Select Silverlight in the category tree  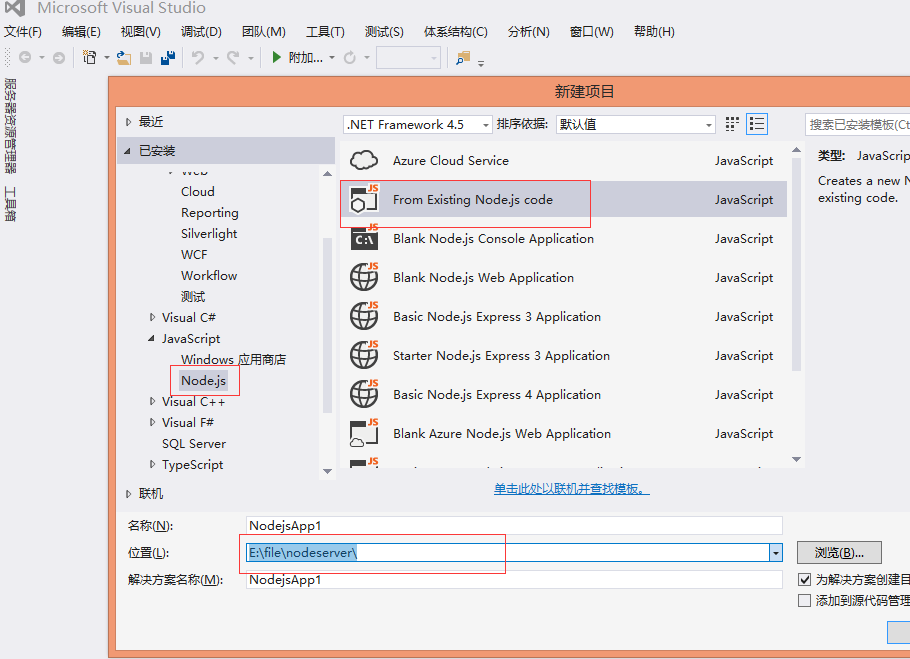(209, 234)
